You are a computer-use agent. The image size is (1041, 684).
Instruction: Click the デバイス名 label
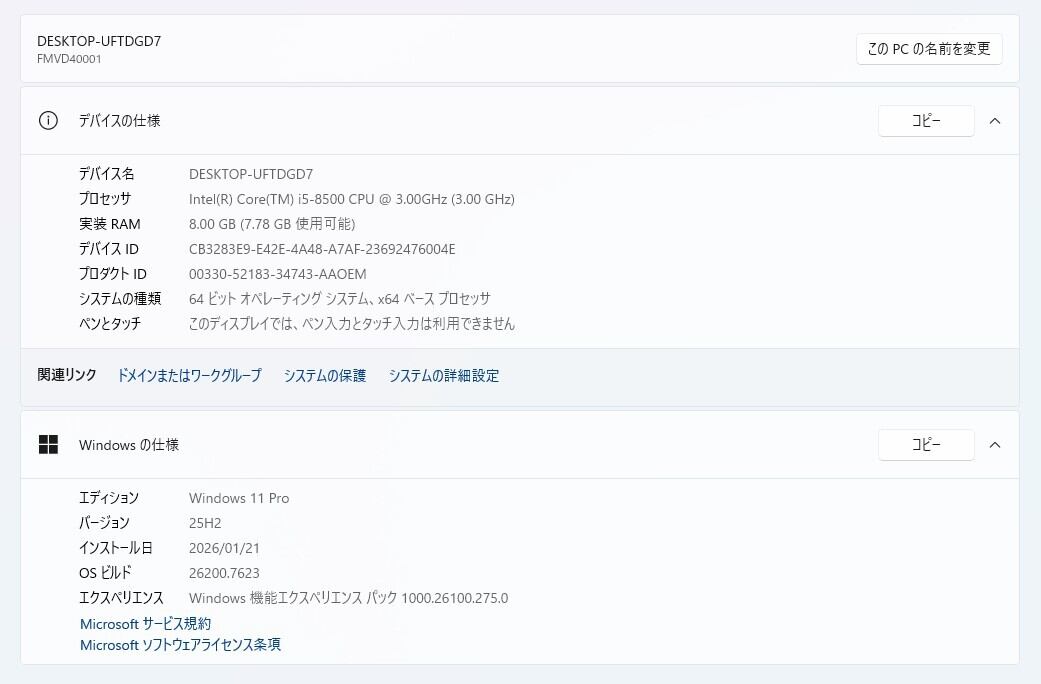pos(107,174)
